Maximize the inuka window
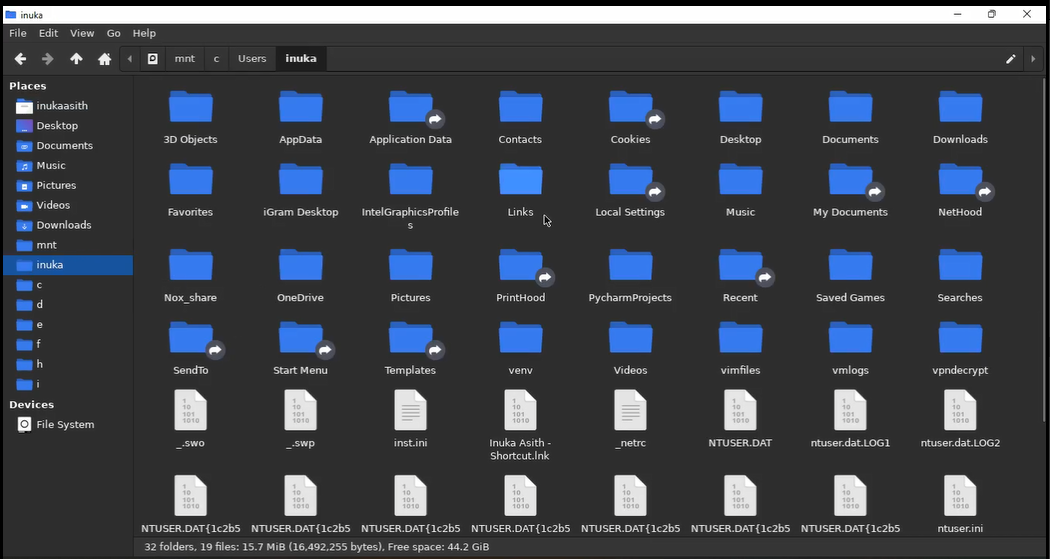 pos(992,14)
